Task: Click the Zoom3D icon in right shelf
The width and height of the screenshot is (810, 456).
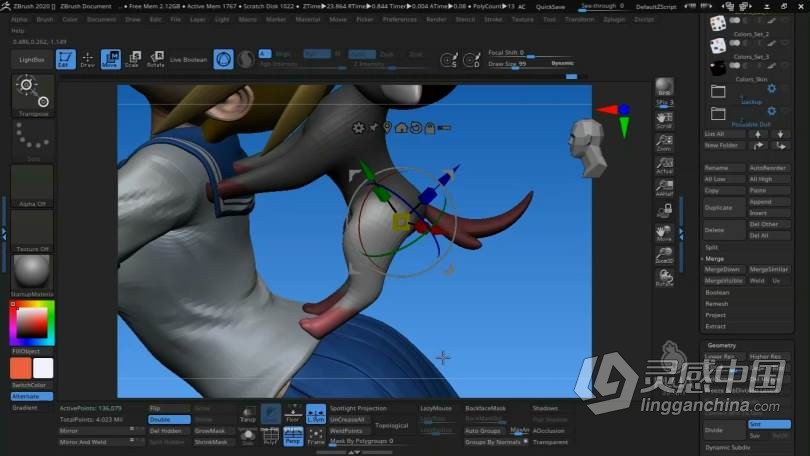Action: coord(664,256)
